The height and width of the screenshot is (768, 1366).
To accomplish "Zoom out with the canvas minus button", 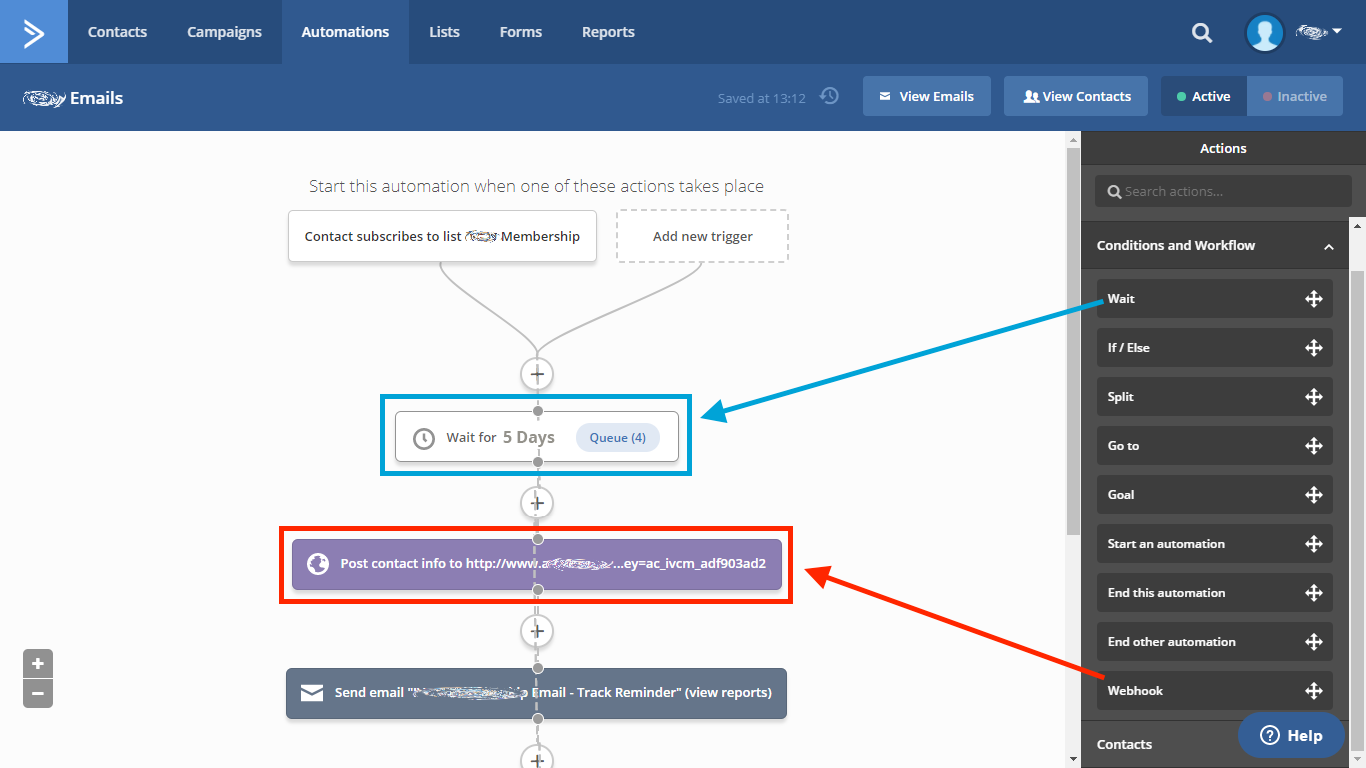I will point(38,693).
